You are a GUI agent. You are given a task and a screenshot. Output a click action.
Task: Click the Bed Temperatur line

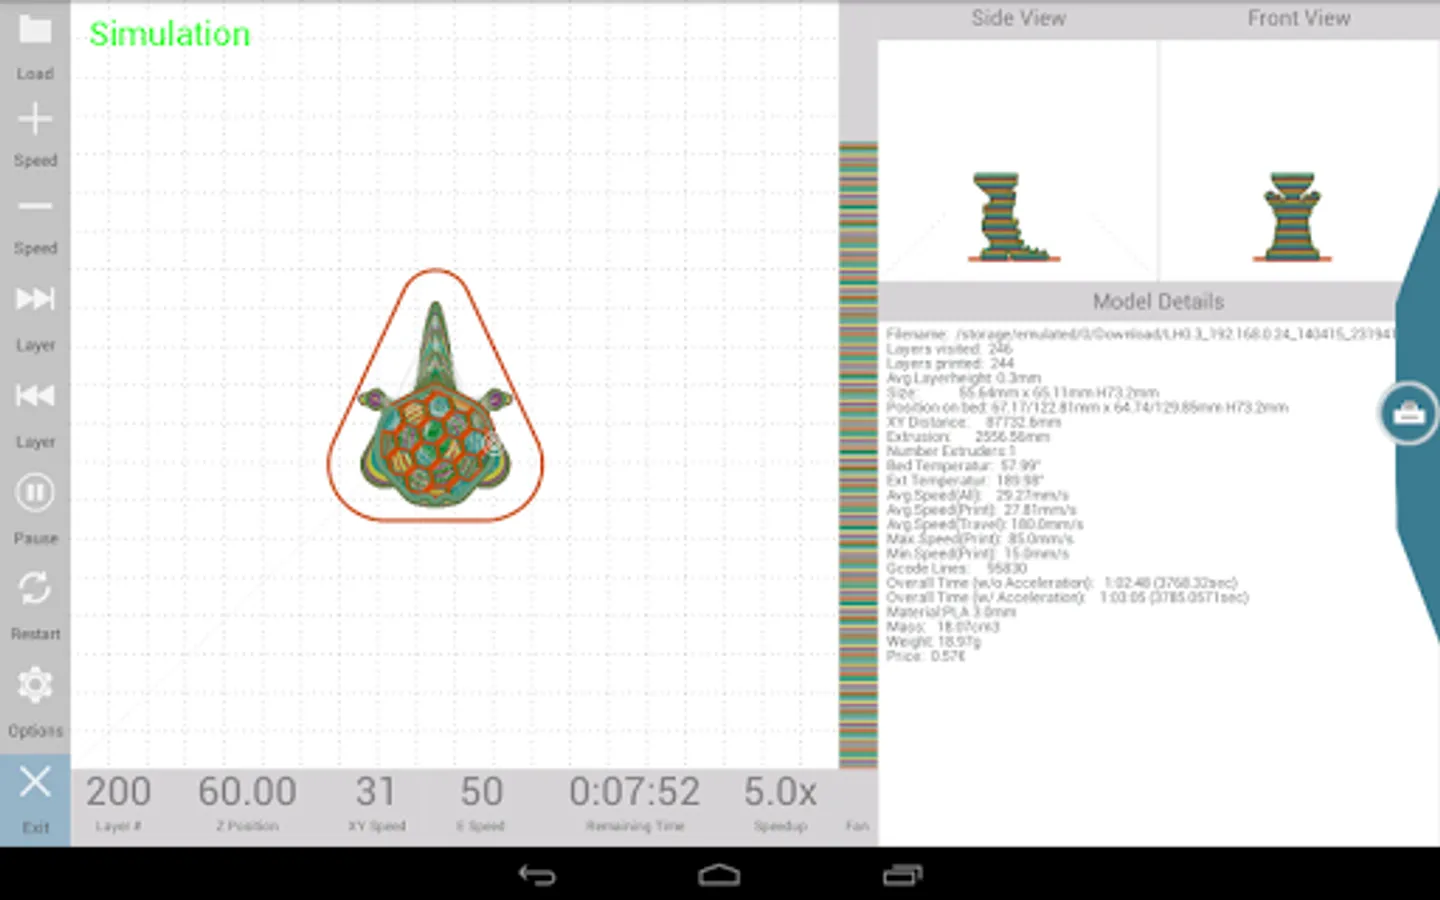point(963,466)
